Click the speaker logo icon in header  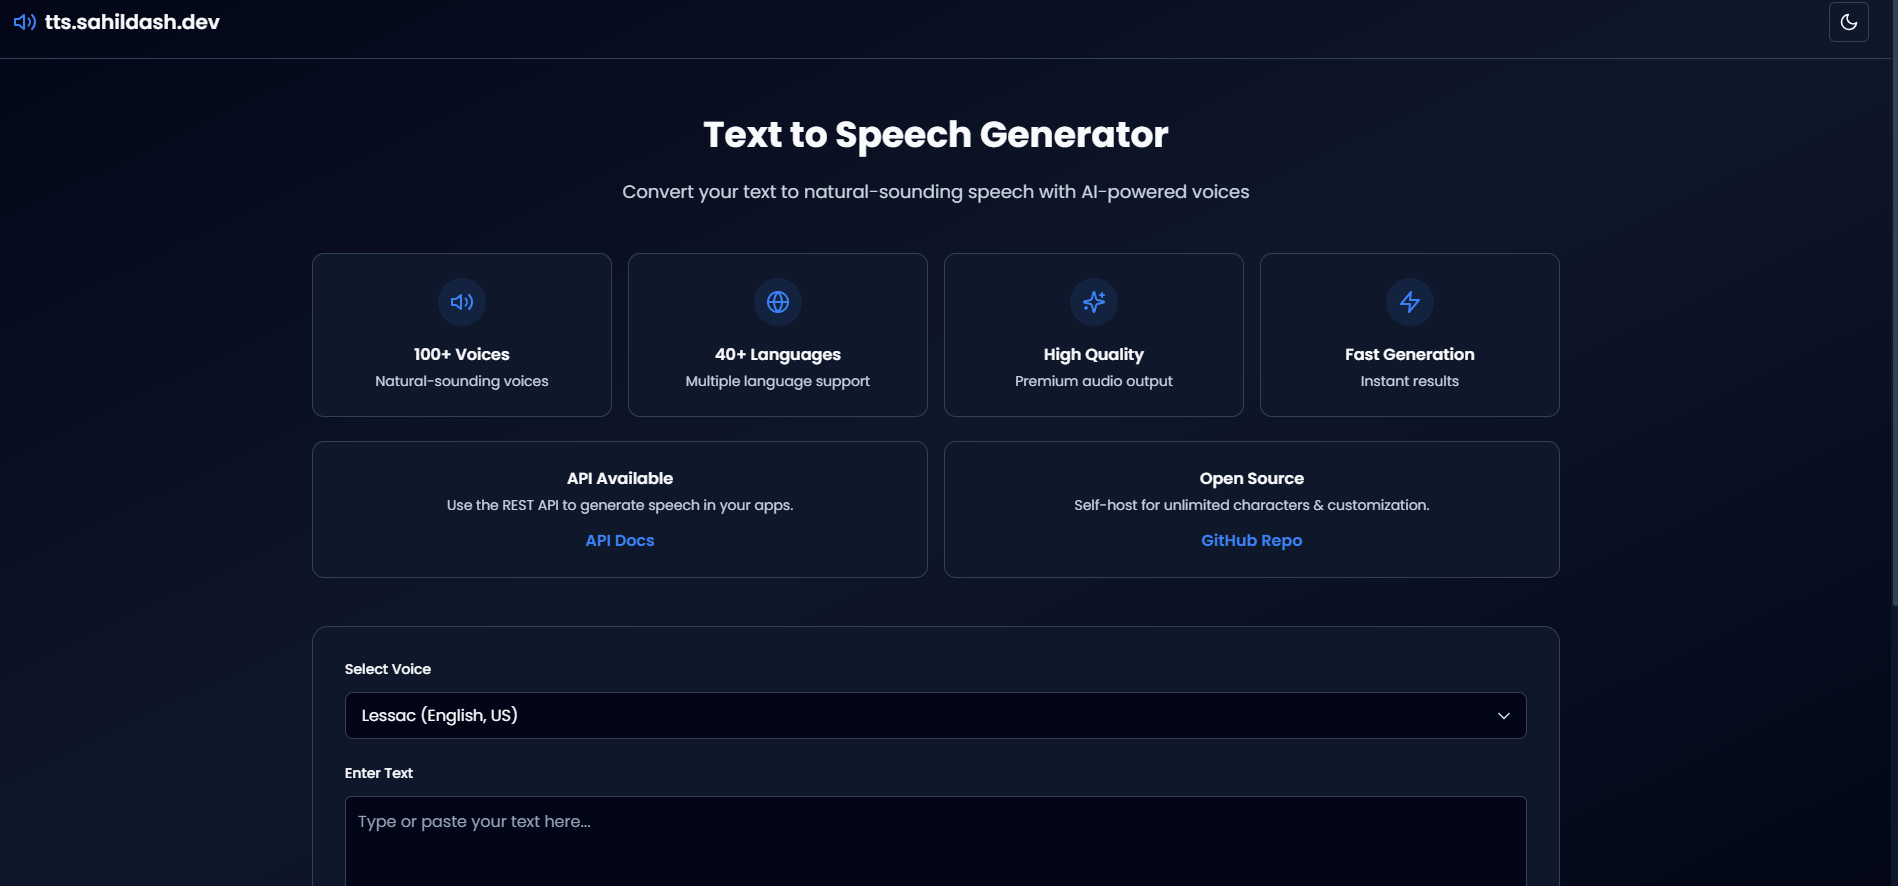[x=24, y=22]
